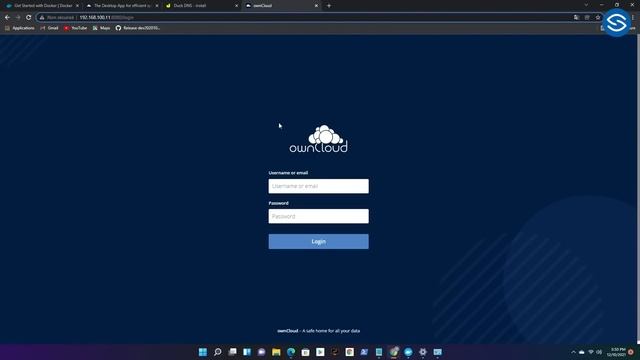Screen dimensions: 640x360
Task: Show hidden system tray icons
Action: [573, 352]
